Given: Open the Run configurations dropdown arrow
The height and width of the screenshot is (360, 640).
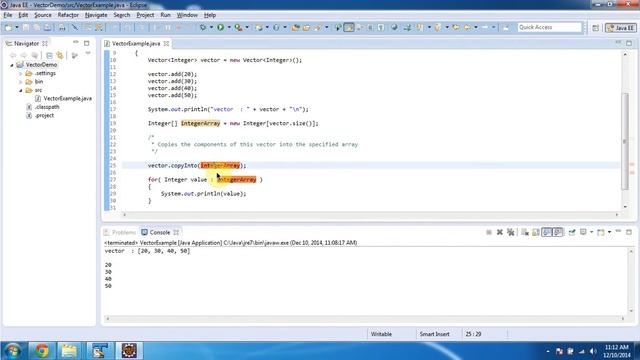Looking at the screenshot, I should [229, 27].
